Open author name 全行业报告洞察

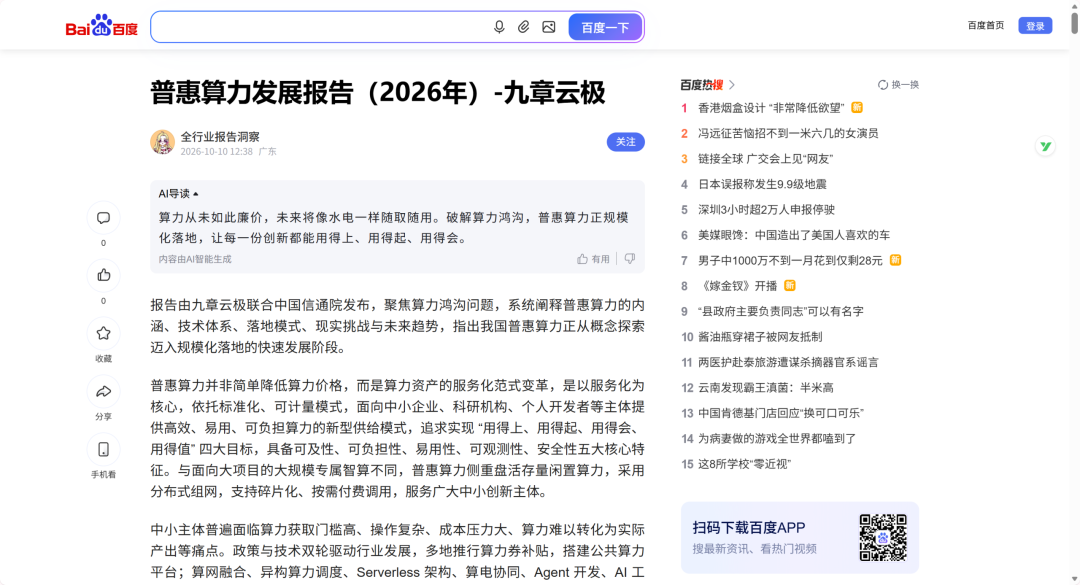click(x=220, y=136)
